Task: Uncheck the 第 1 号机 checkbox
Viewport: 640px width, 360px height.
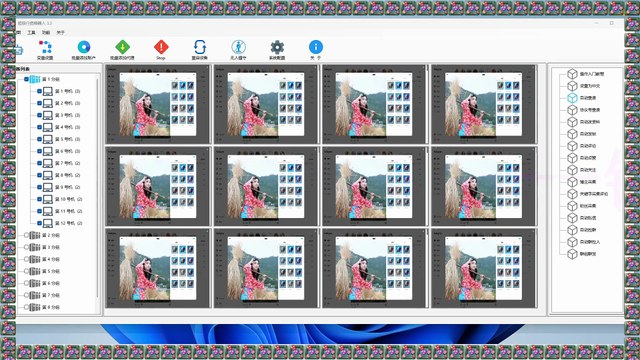Action: point(40,91)
